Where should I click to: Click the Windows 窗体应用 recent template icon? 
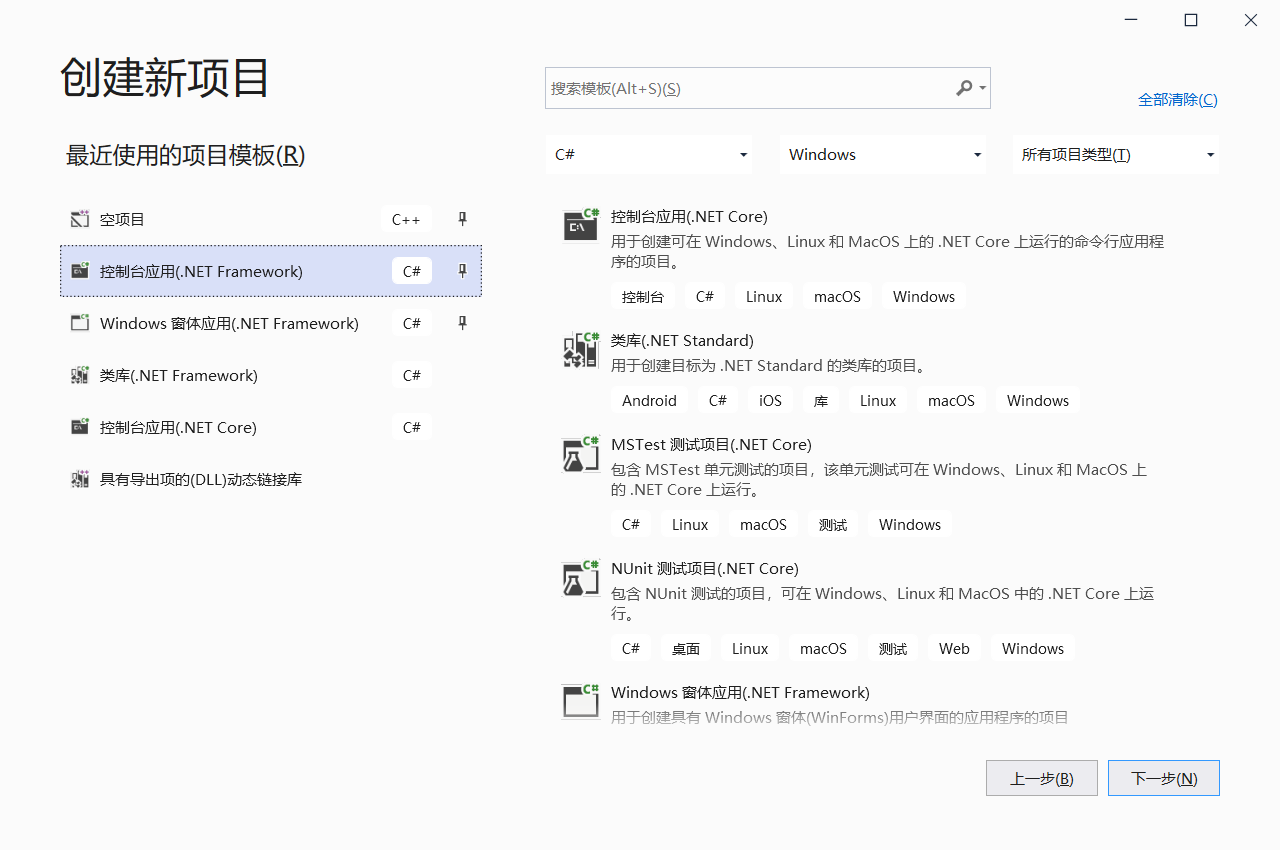click(x=80, y=323)
